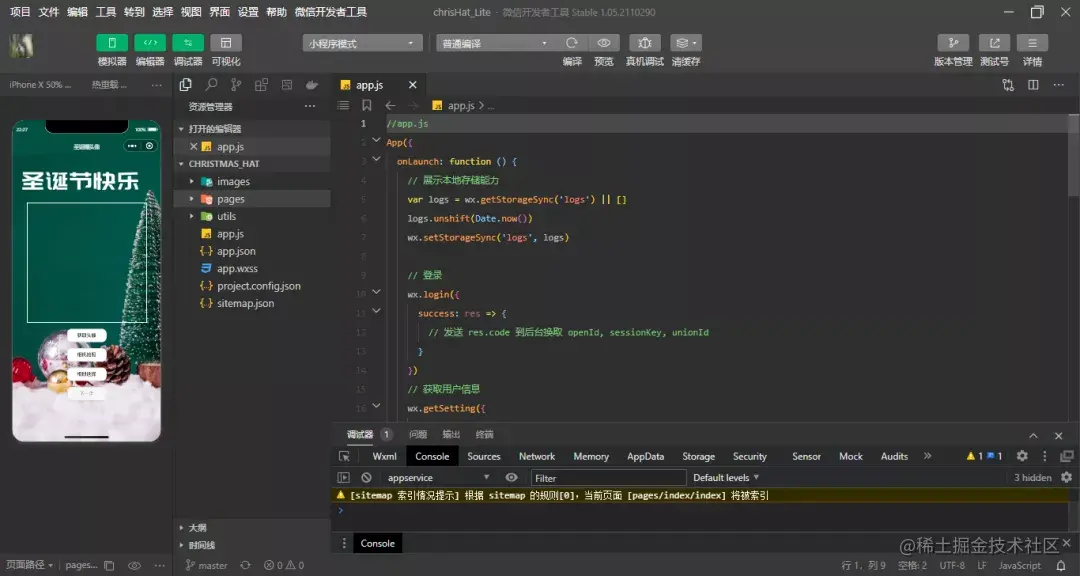The height and width of the screenshot is (576, 1080).
Task: Switch to the Wxml devtools tab
Action: point(384,456)
